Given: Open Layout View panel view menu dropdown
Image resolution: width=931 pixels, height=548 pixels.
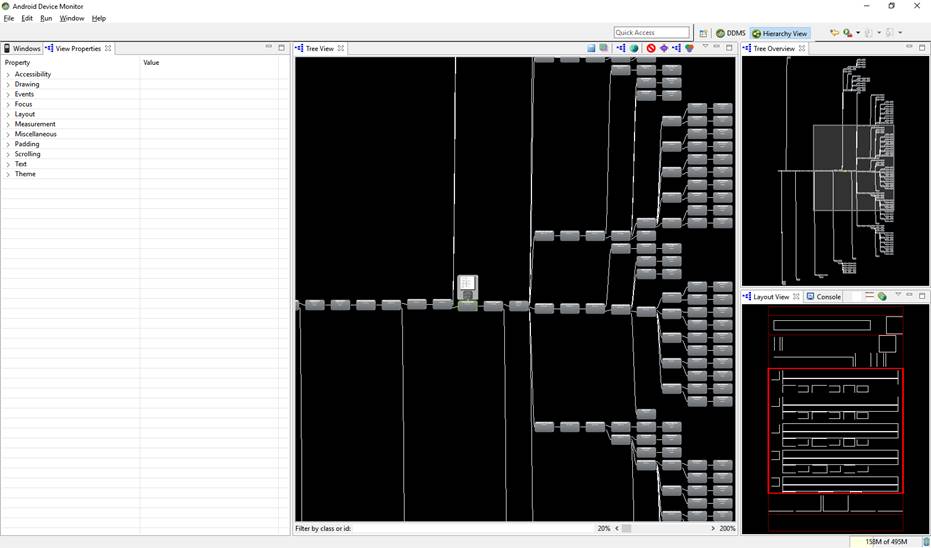Looking at the screenshot, I should coord(898,294).
